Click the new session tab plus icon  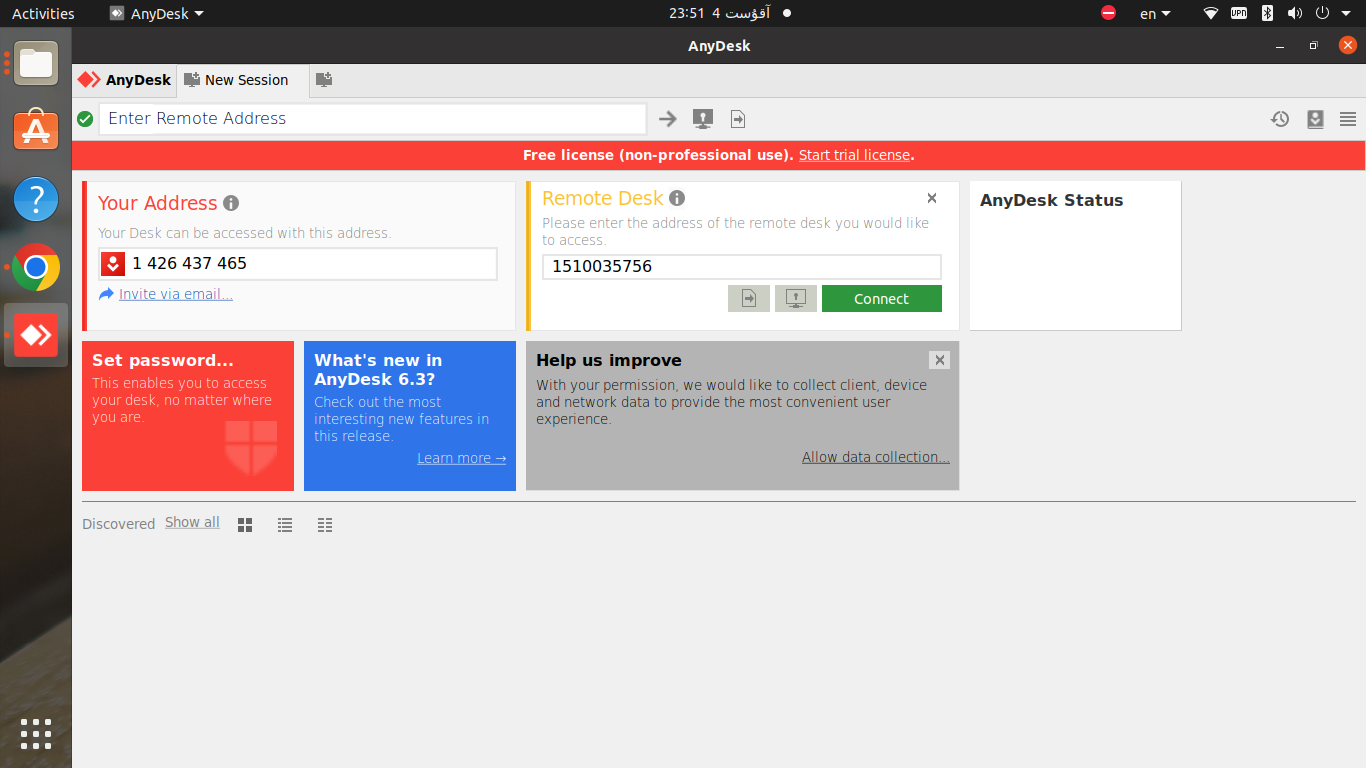coord(324,80)
